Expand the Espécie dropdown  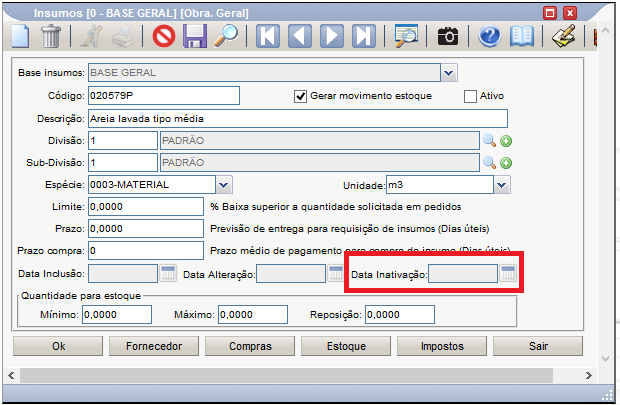click(x=224, y=185)
